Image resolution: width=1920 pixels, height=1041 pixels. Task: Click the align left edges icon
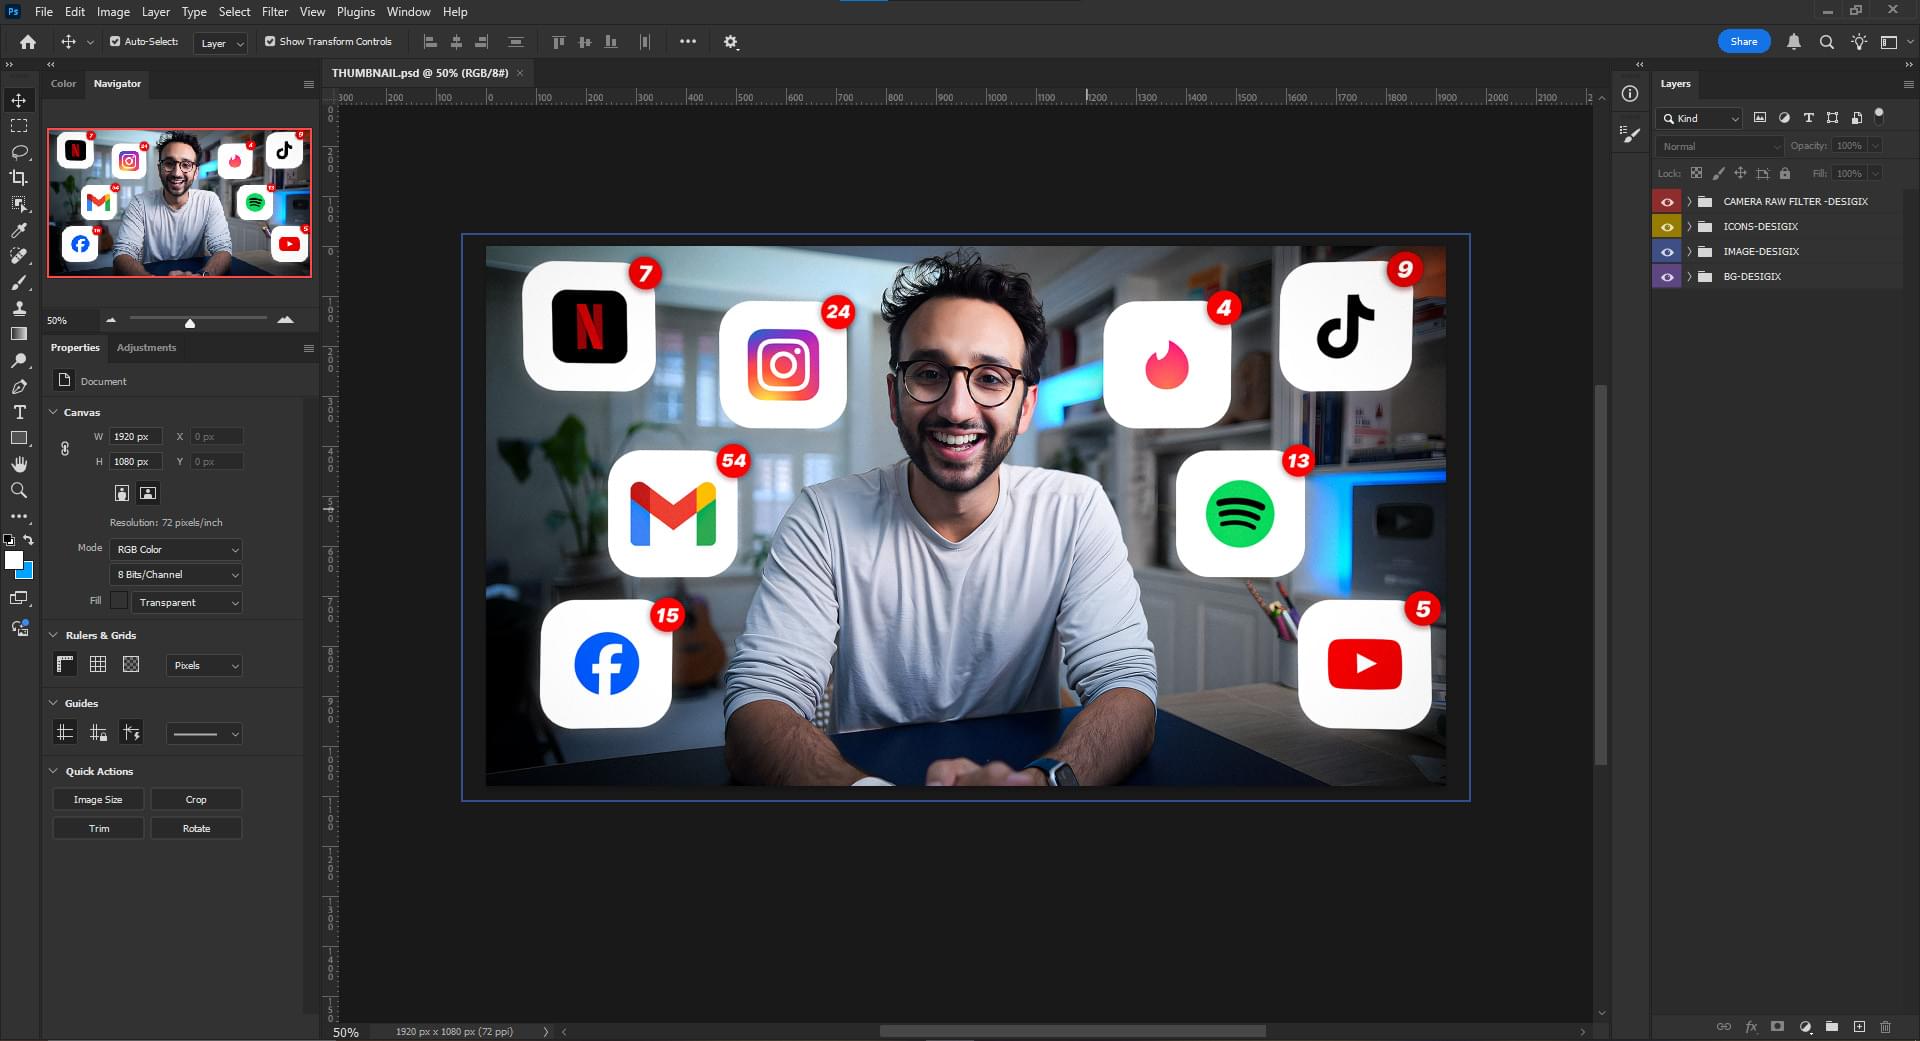coord(430,41)
